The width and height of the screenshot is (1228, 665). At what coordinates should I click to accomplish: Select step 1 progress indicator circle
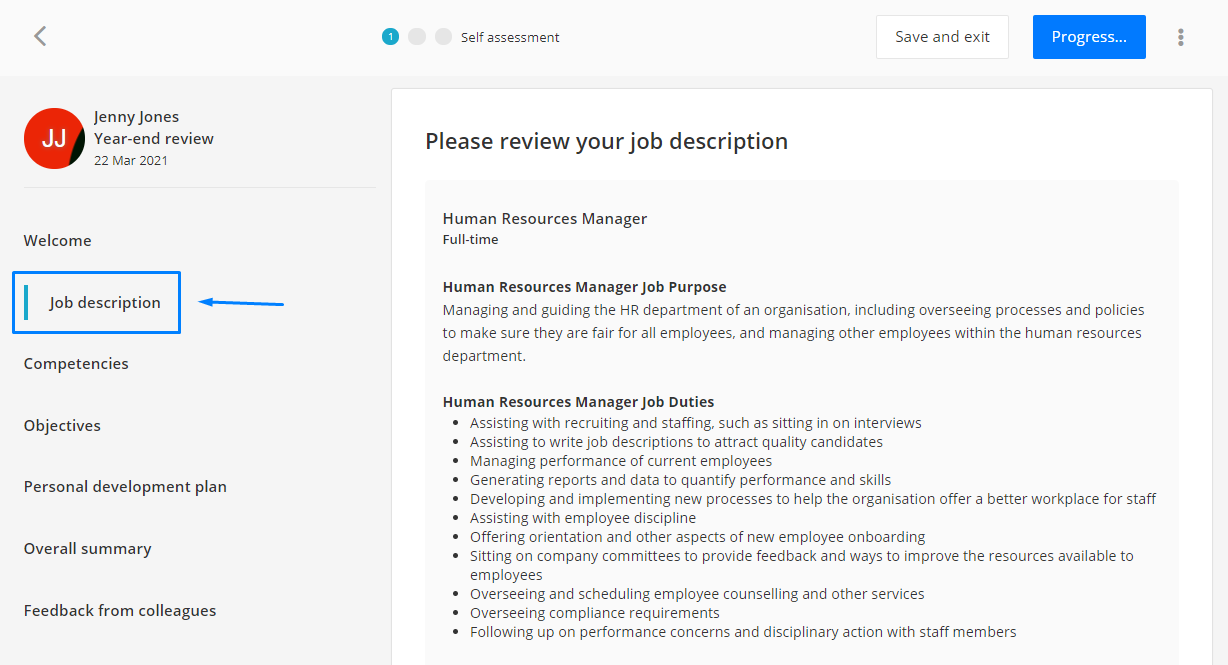coord(390,37)
